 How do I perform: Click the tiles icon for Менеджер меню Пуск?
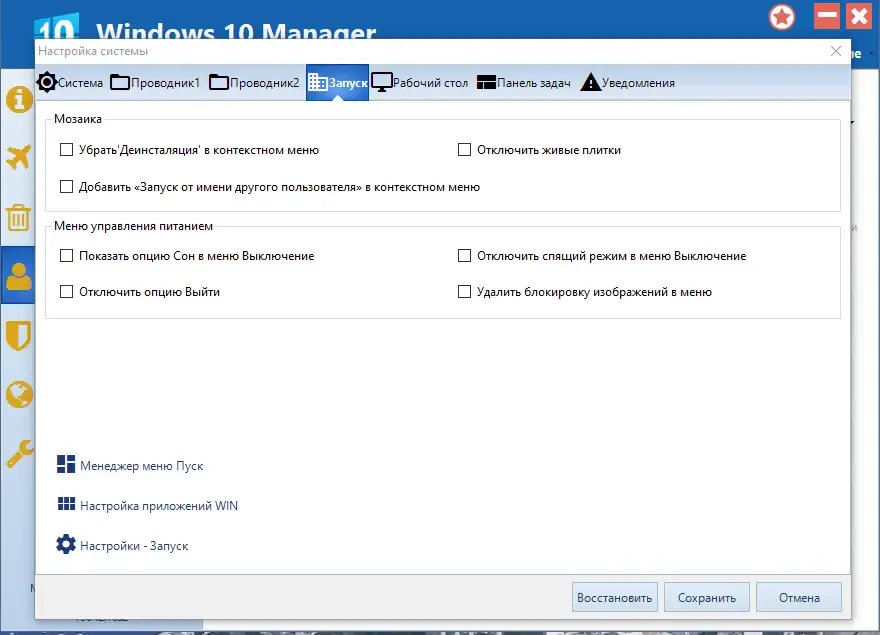coord(66,464)
